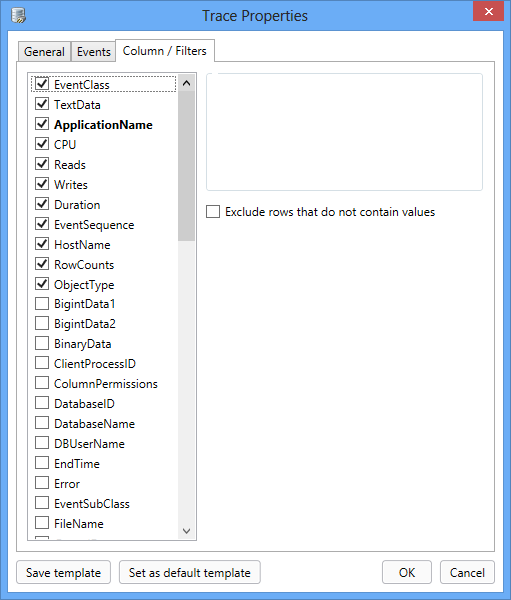The image size is (511, 600).
Task: Cancel the trace properties changes
Action: [467, 572]
